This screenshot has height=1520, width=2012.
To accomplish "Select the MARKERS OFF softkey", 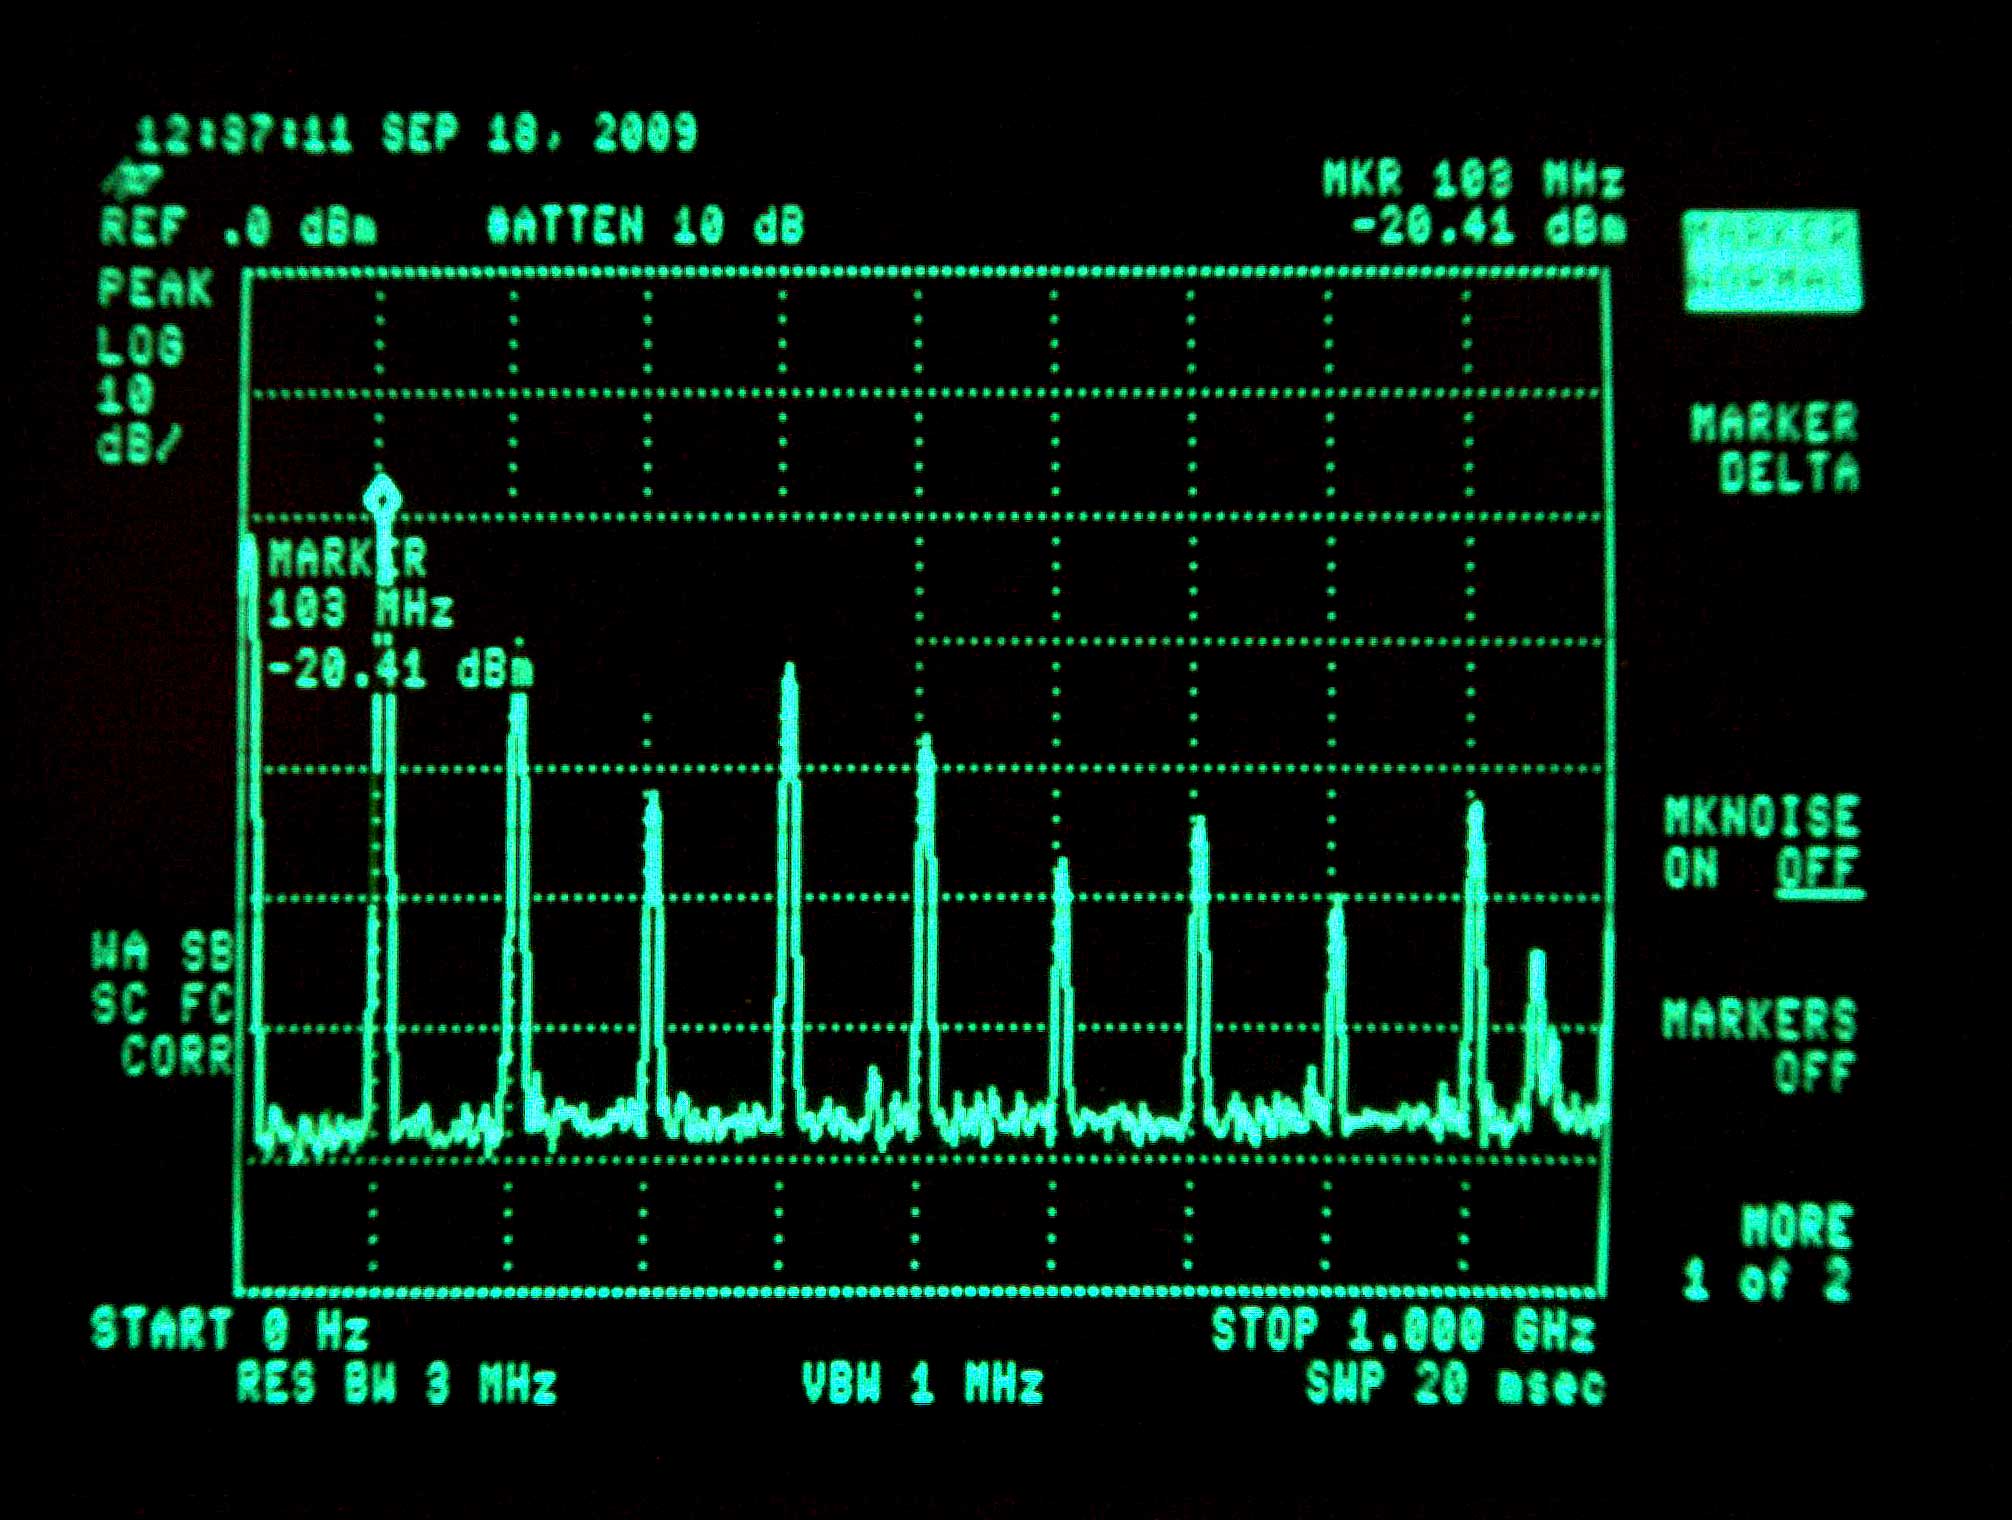I will coord(1760,1045).
